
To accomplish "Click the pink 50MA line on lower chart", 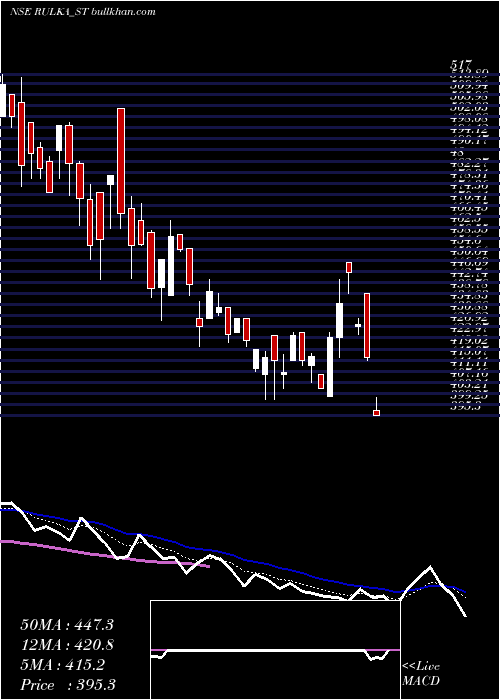I will click(105, 555).
